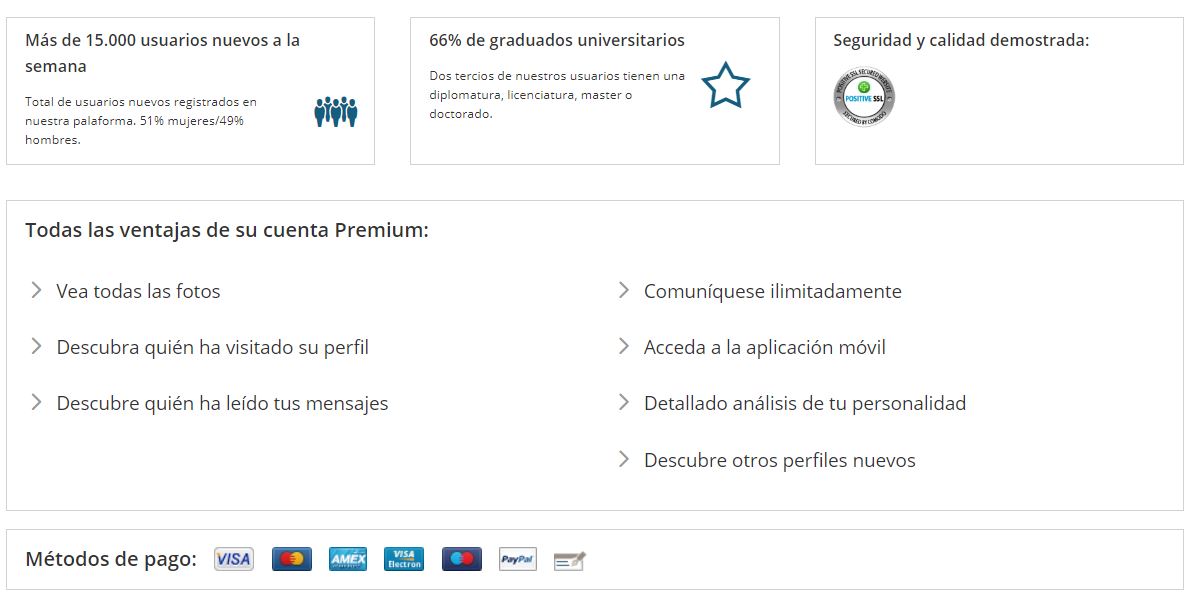Viewport: 1195px width, 601px height.
Task: Open Descubre quién ha leído tus mensajes
Action: 223,404
